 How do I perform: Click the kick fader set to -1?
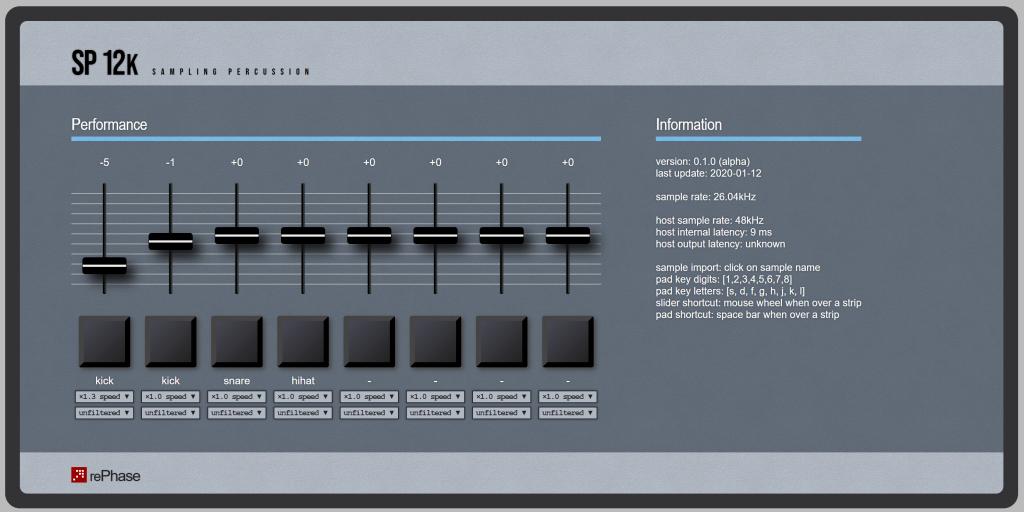click(x=170, y=241)
